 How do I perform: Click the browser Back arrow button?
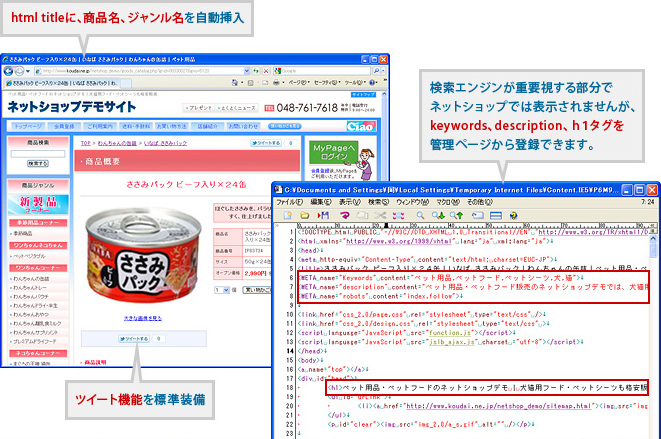[x=8, y=71]
